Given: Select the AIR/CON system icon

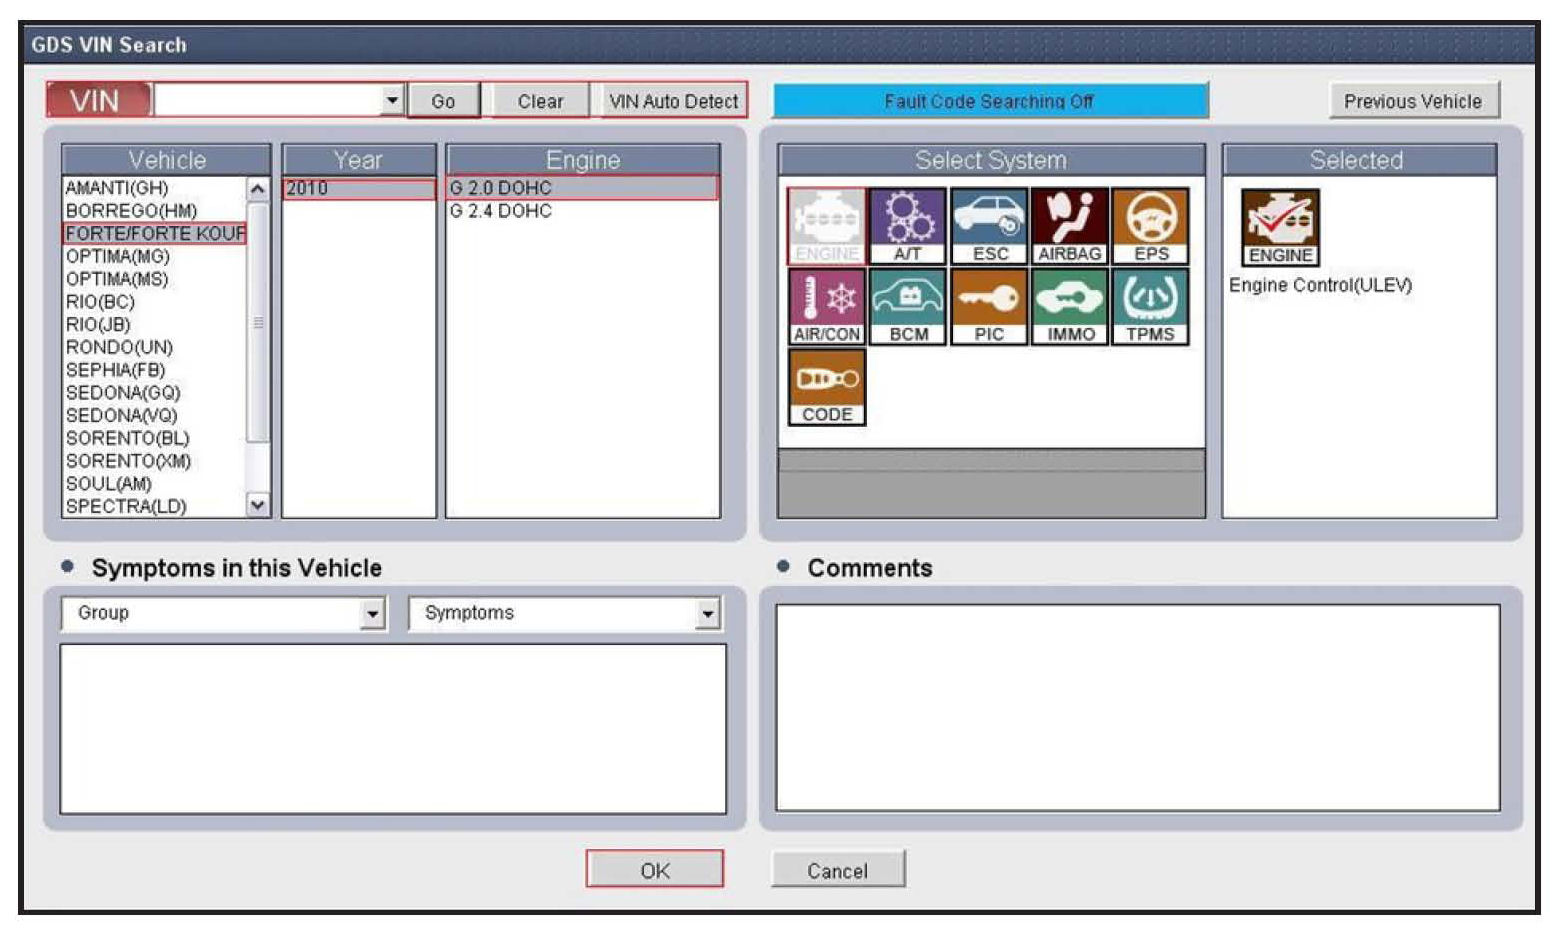Looking at the screenshot, I should point(826,307).
